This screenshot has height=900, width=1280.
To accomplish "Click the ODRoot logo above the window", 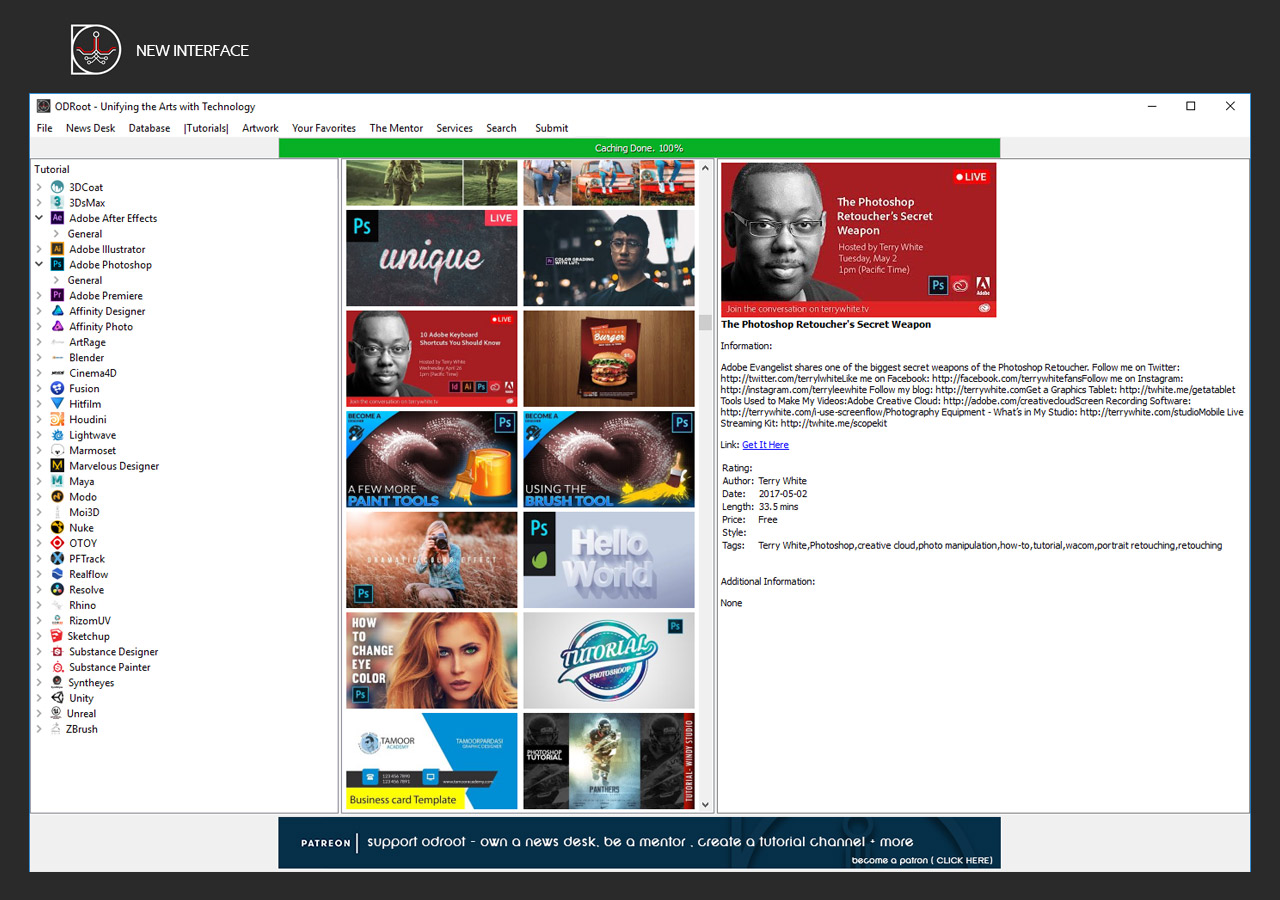I will tap(96, 50).
